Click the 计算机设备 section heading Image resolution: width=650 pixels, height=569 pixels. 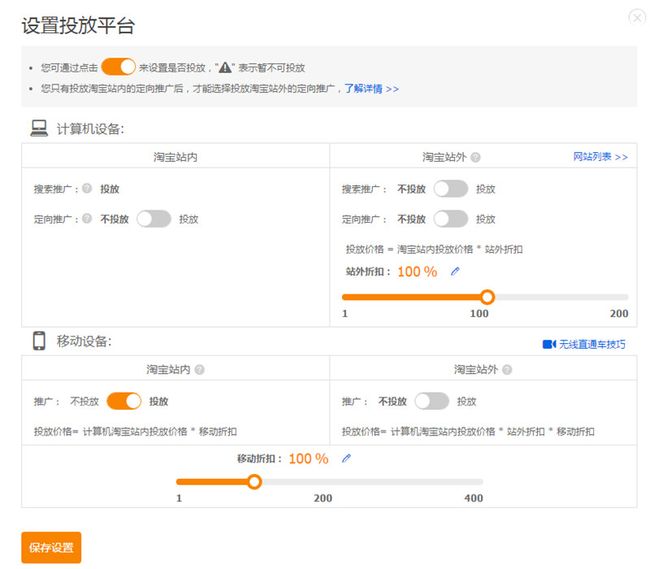(x=90, y=128)
